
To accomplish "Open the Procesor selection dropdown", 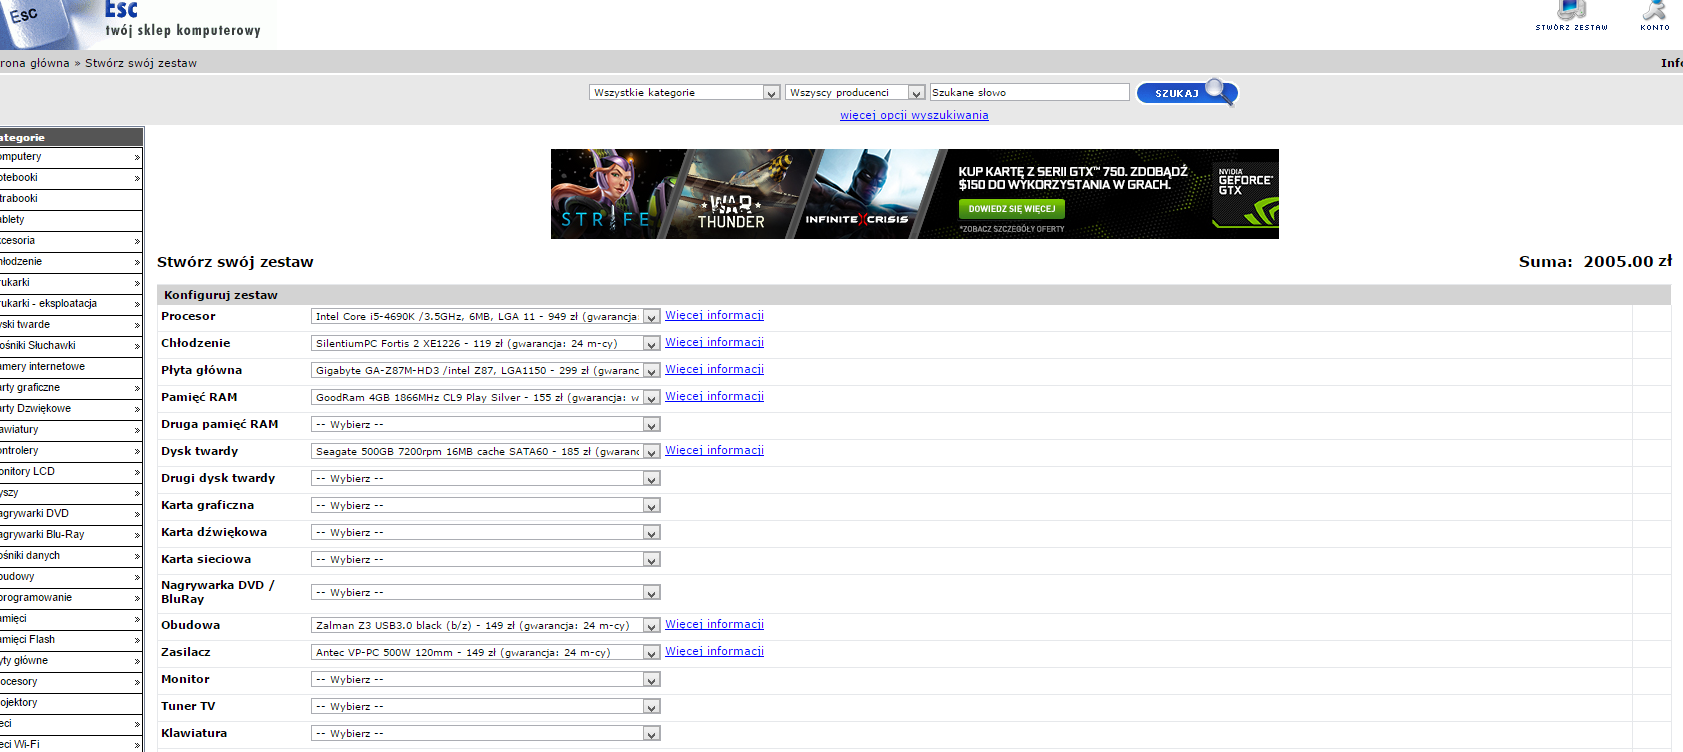I will (485, 316).
